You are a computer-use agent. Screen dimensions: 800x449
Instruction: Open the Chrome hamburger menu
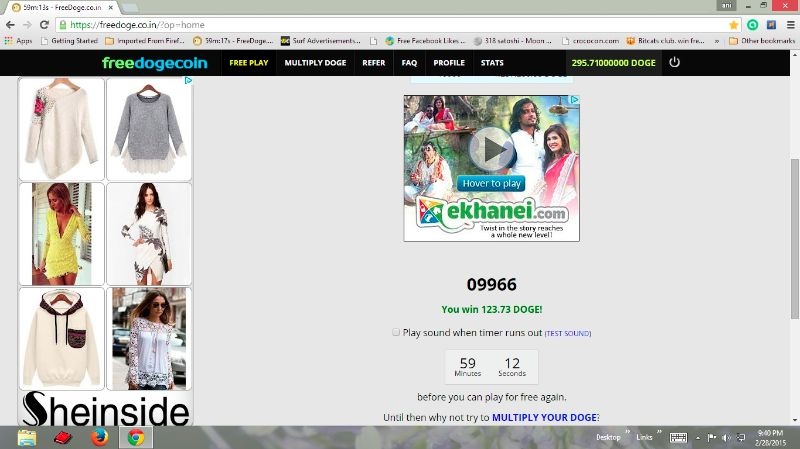point(788,24)
